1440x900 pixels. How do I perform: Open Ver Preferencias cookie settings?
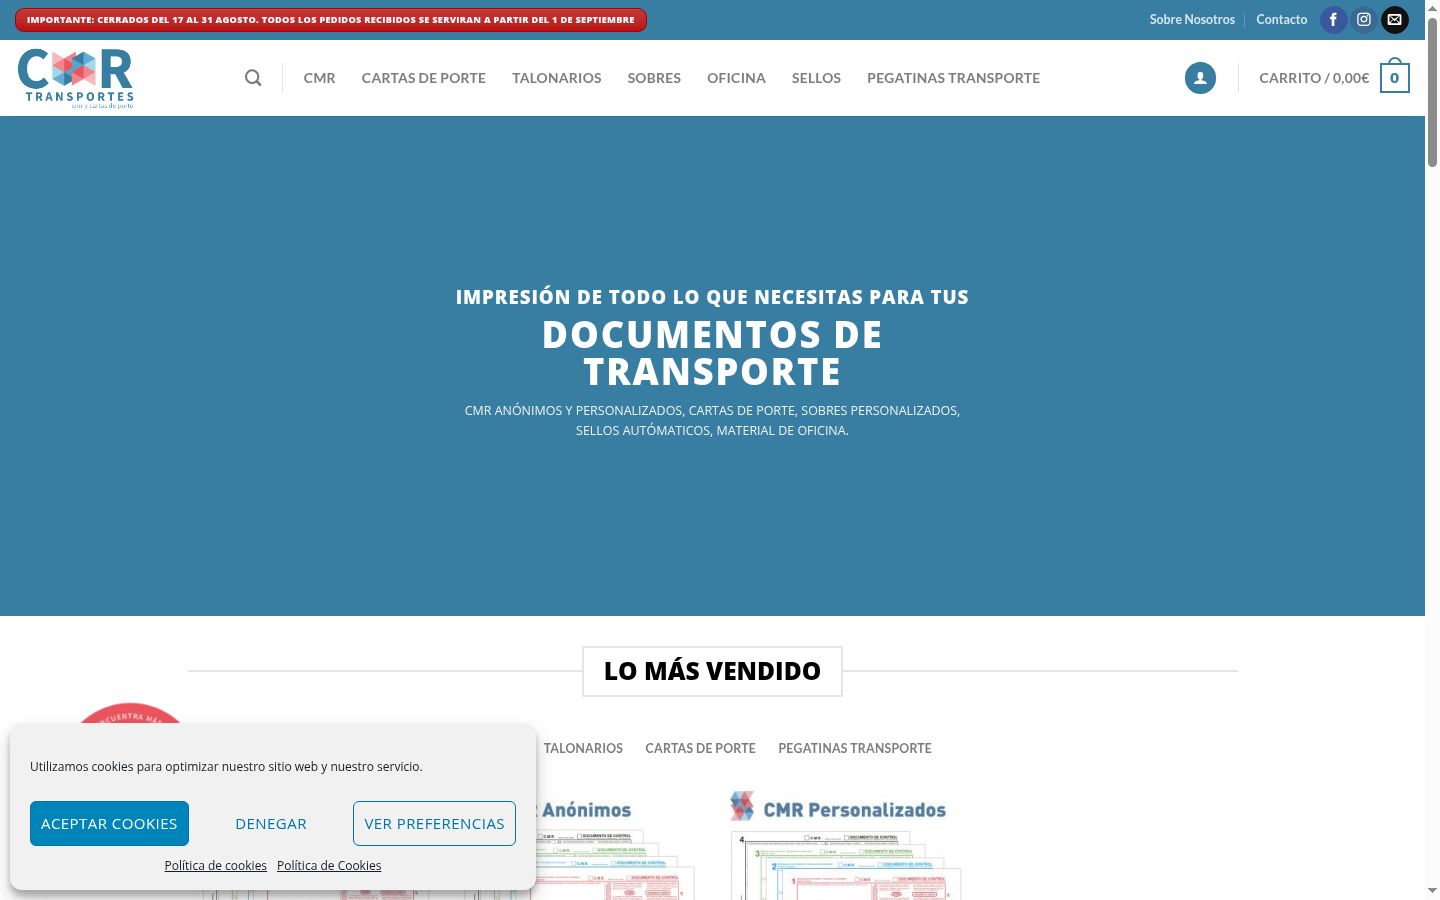[x=434, y=823]
